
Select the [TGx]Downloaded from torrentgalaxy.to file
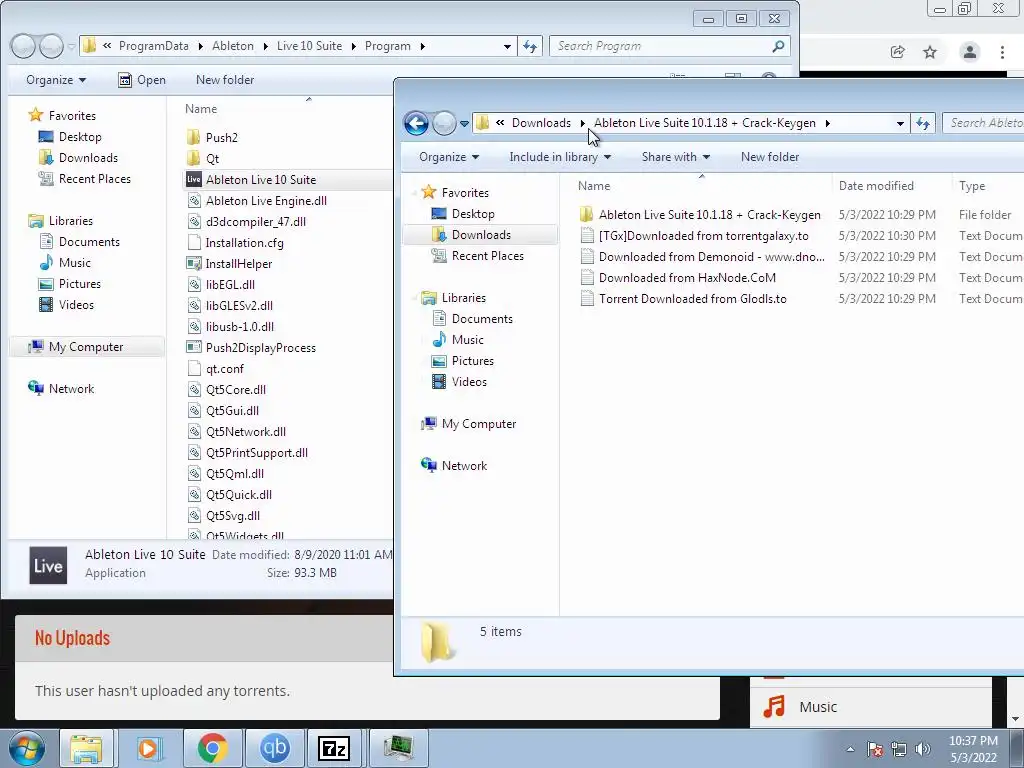[x=703, y=236]
